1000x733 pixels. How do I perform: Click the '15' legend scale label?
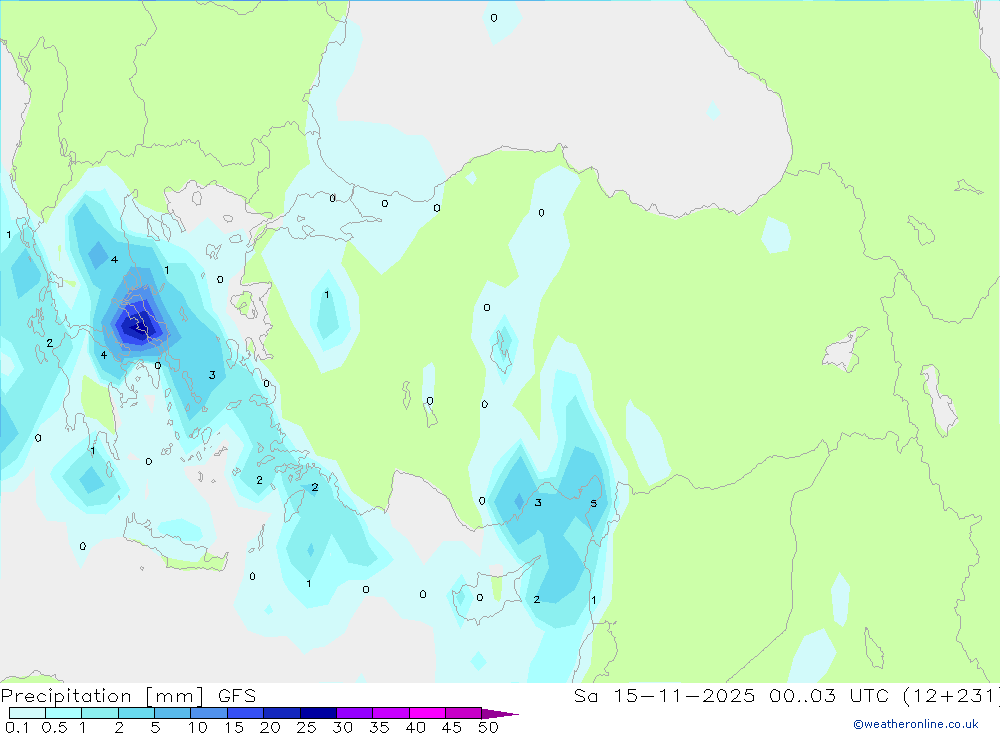234,727
